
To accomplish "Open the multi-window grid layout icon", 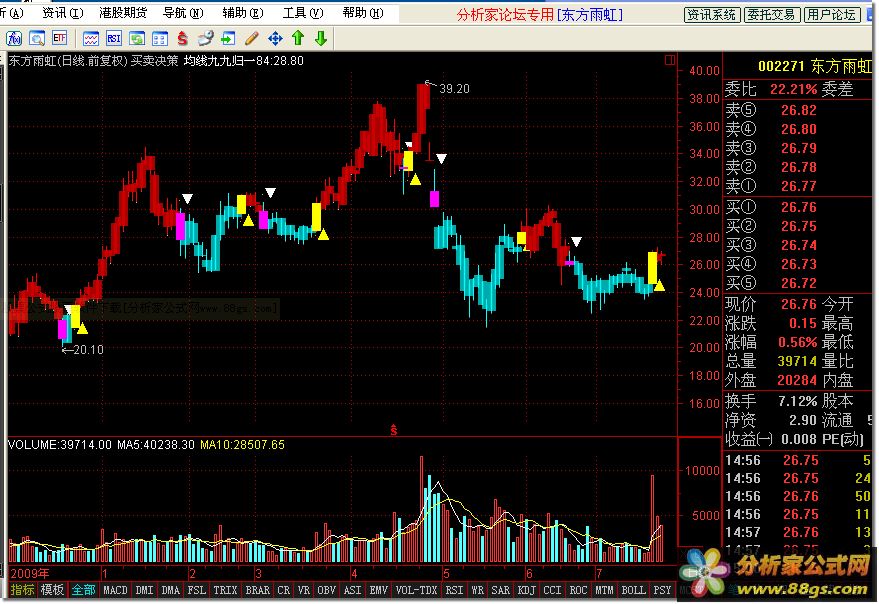I will [160, 38].
